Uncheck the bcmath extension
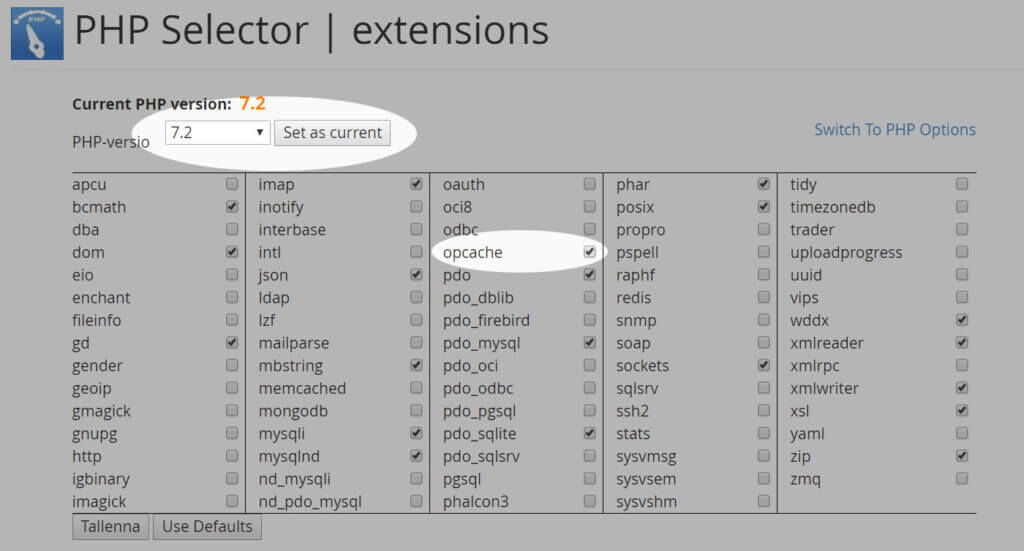 pos(232,207)
